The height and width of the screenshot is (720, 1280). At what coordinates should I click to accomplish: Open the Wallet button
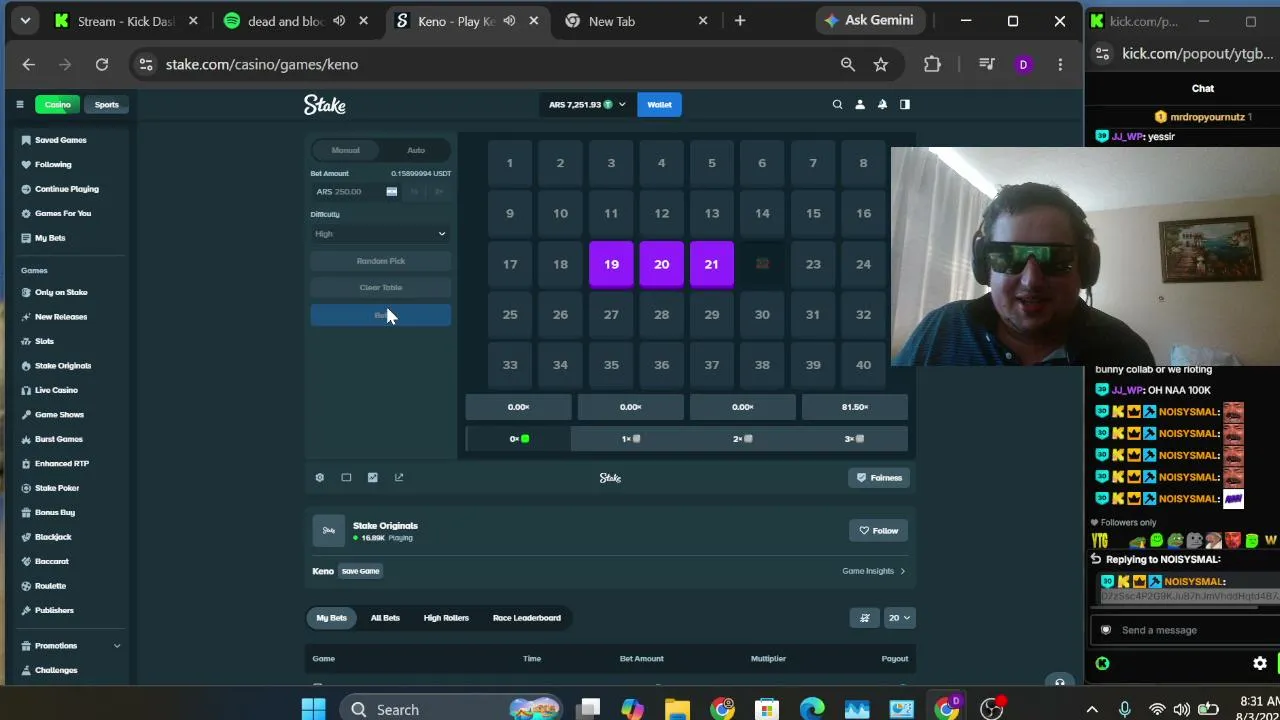659,104
